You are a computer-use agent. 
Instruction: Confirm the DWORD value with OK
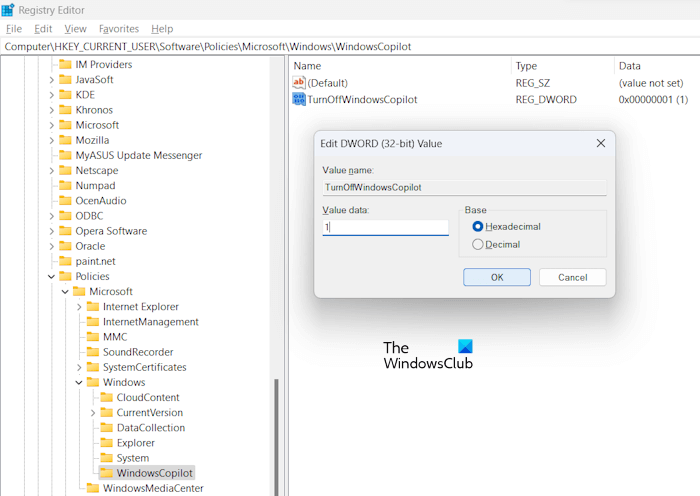pos(497,277)
